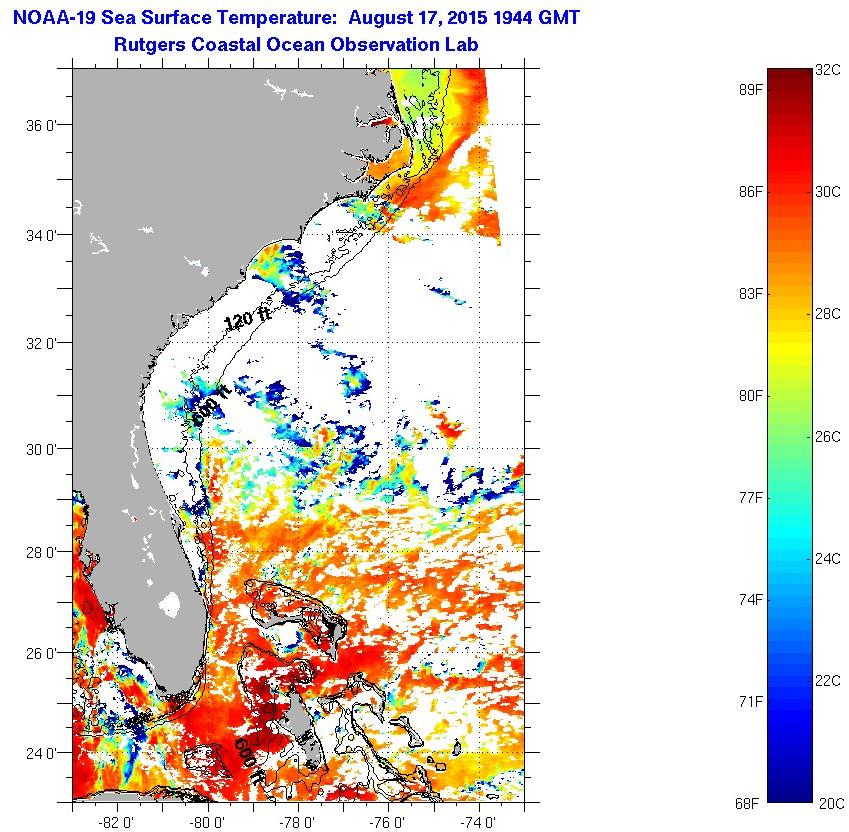
Task: Click the 80F colorbar label
Action: pos(751,396)
